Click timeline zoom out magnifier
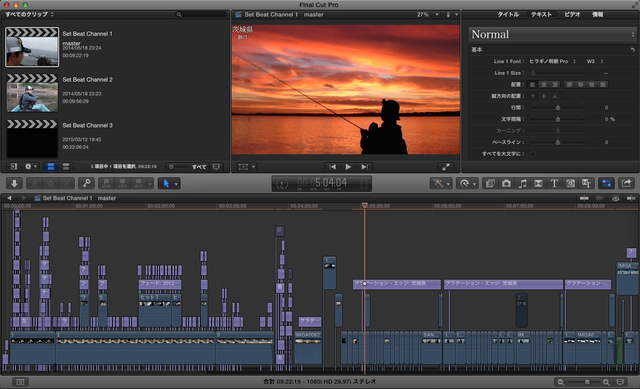The width and height of the screenshot is (640, 389). 561,382
